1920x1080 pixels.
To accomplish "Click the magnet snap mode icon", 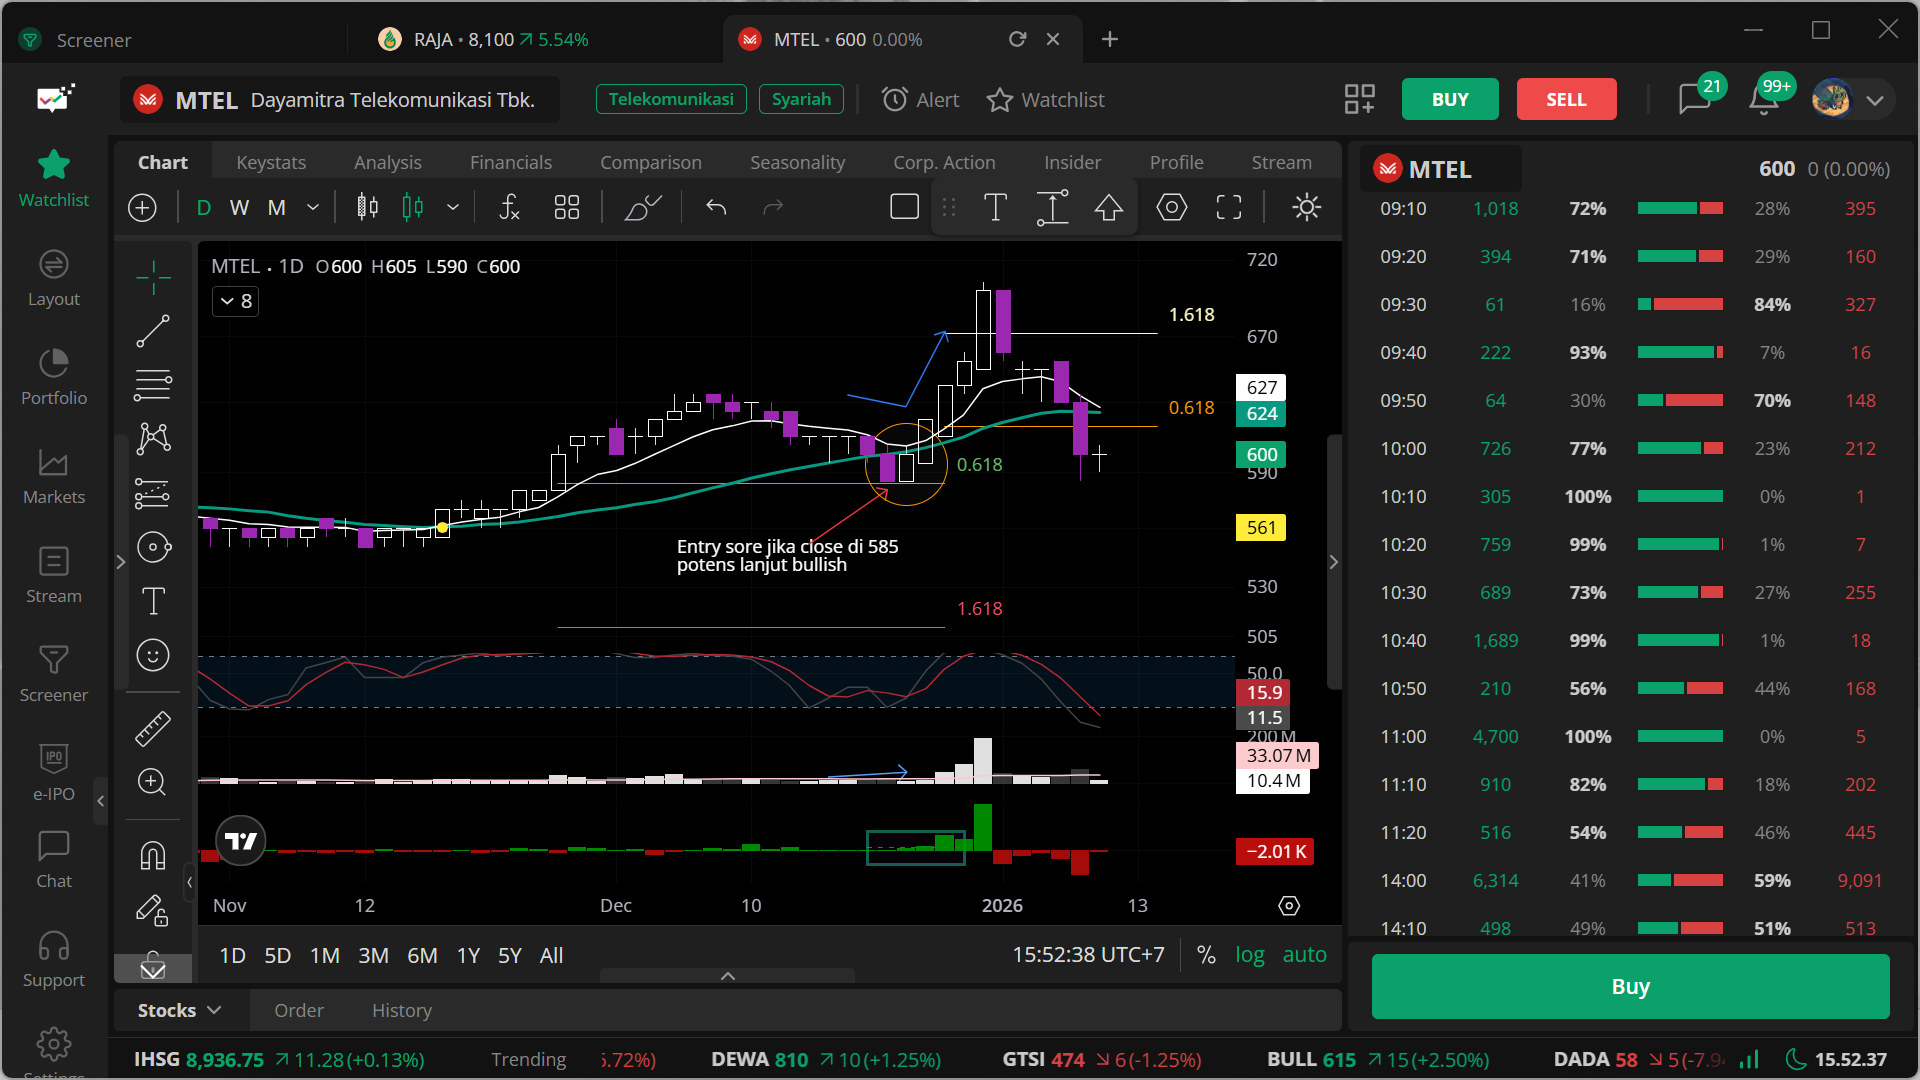I will (153, 856).
